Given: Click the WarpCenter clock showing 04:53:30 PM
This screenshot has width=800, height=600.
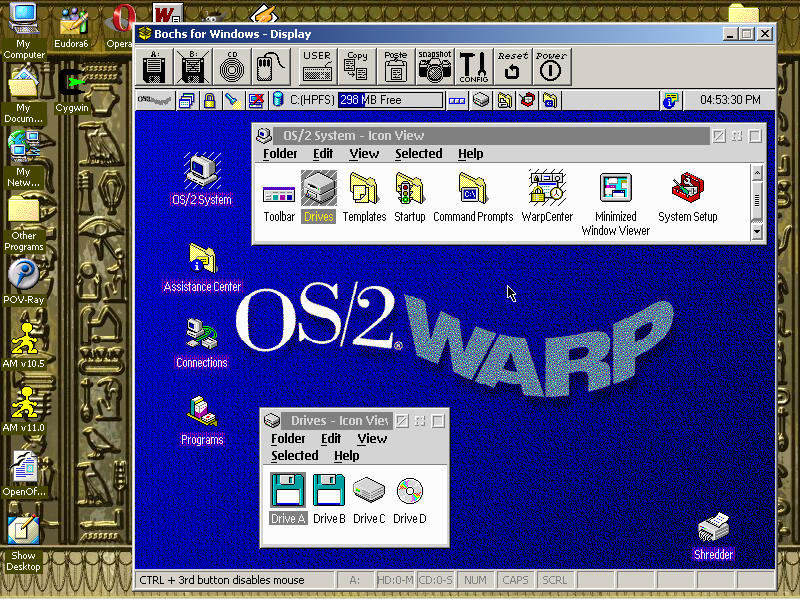Looking at the screenshot, I should point(730,100).
